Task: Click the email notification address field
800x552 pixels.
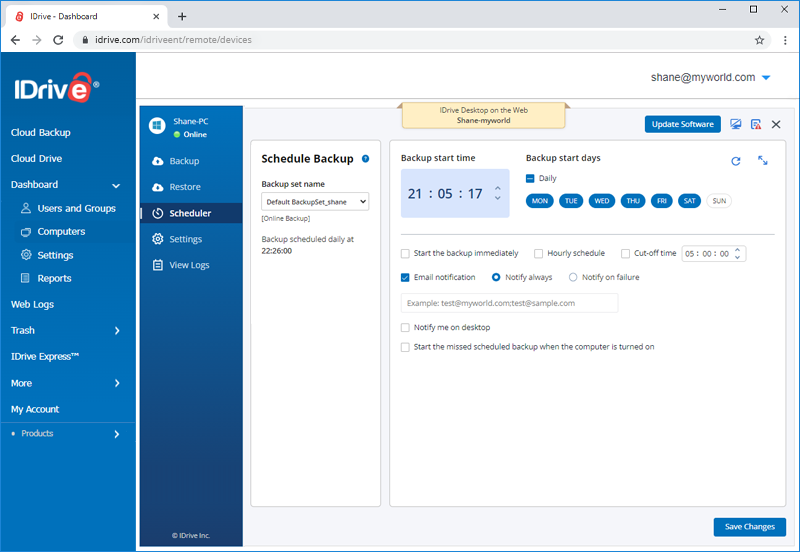Action: pos(509,303)
